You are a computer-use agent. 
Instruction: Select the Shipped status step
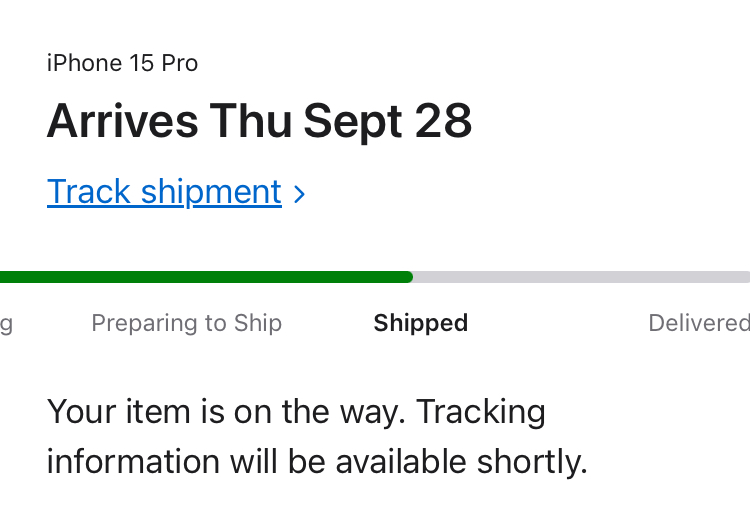pos(420,323)
